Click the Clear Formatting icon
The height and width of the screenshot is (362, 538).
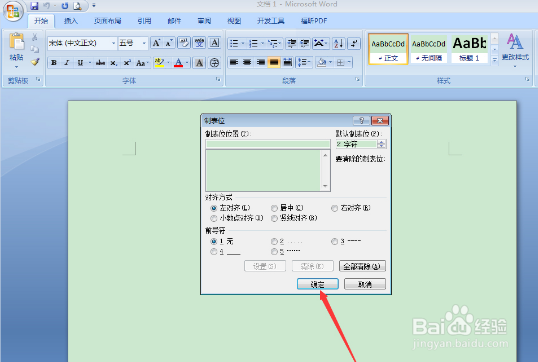point(184,43)
